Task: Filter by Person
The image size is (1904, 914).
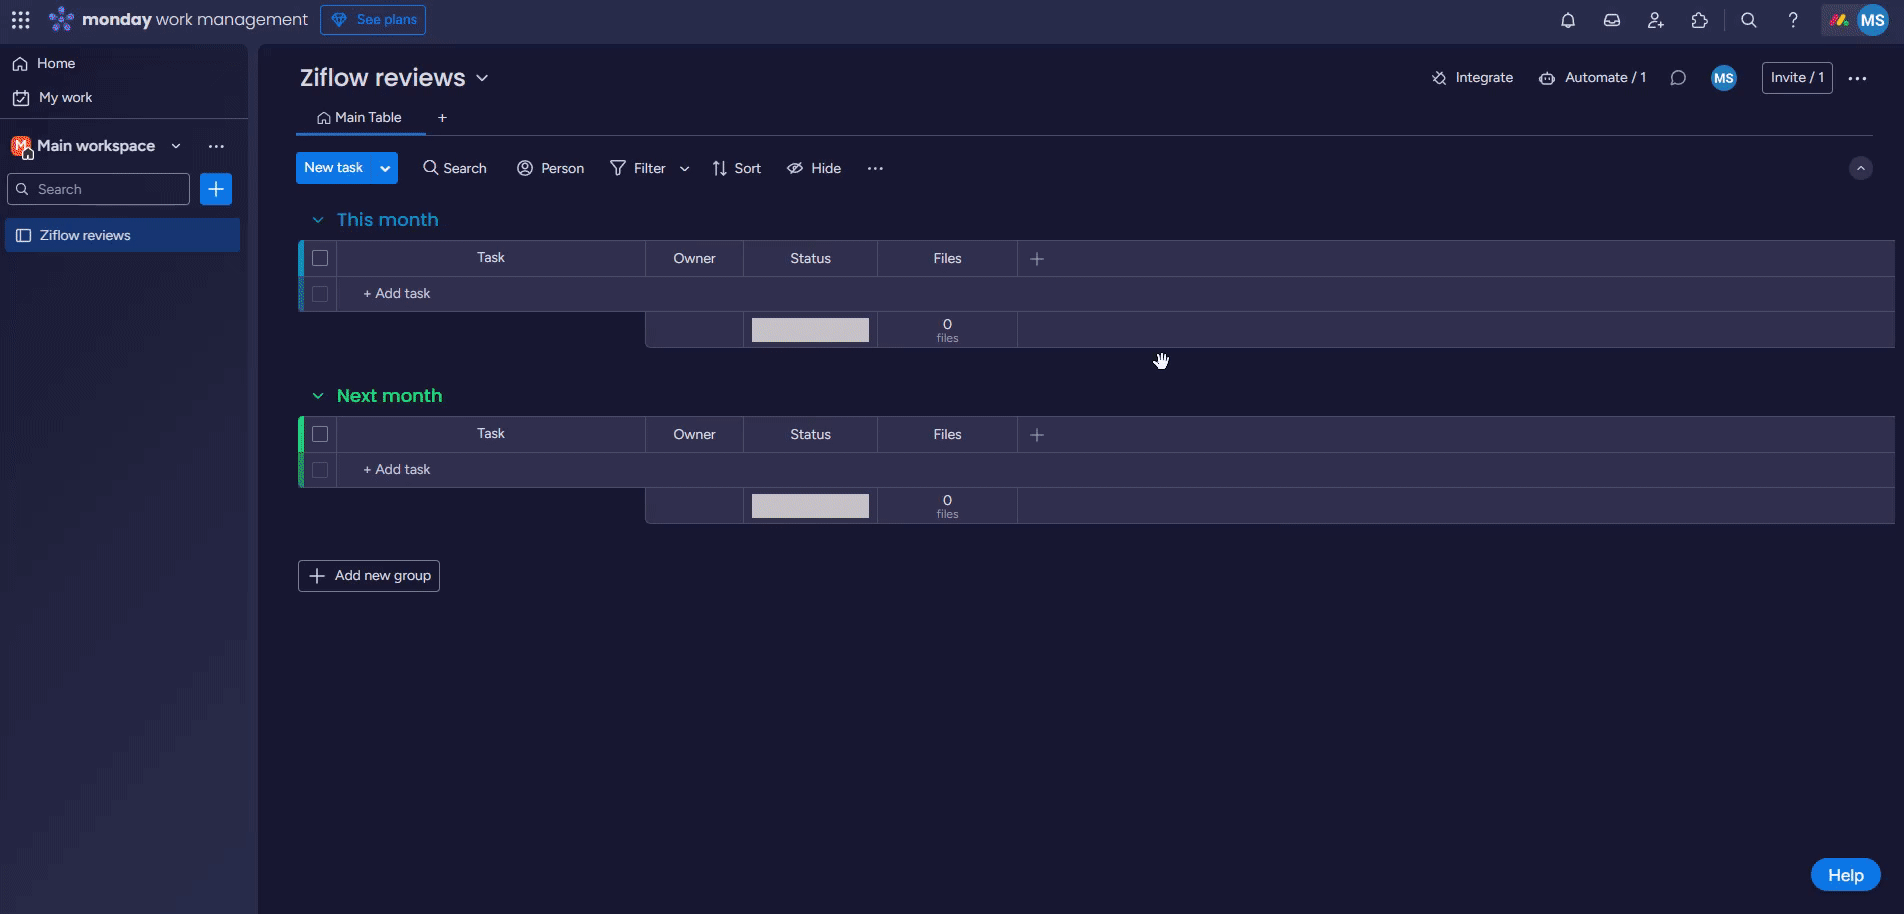Action: click(x=550, y=168)
